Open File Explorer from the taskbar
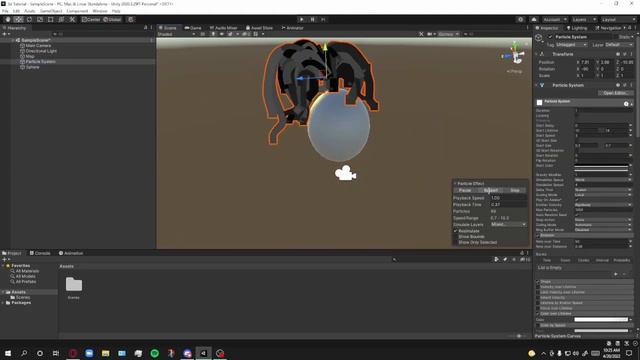The width and height of the screenshot is (640, 360). (x=105, y=353)
